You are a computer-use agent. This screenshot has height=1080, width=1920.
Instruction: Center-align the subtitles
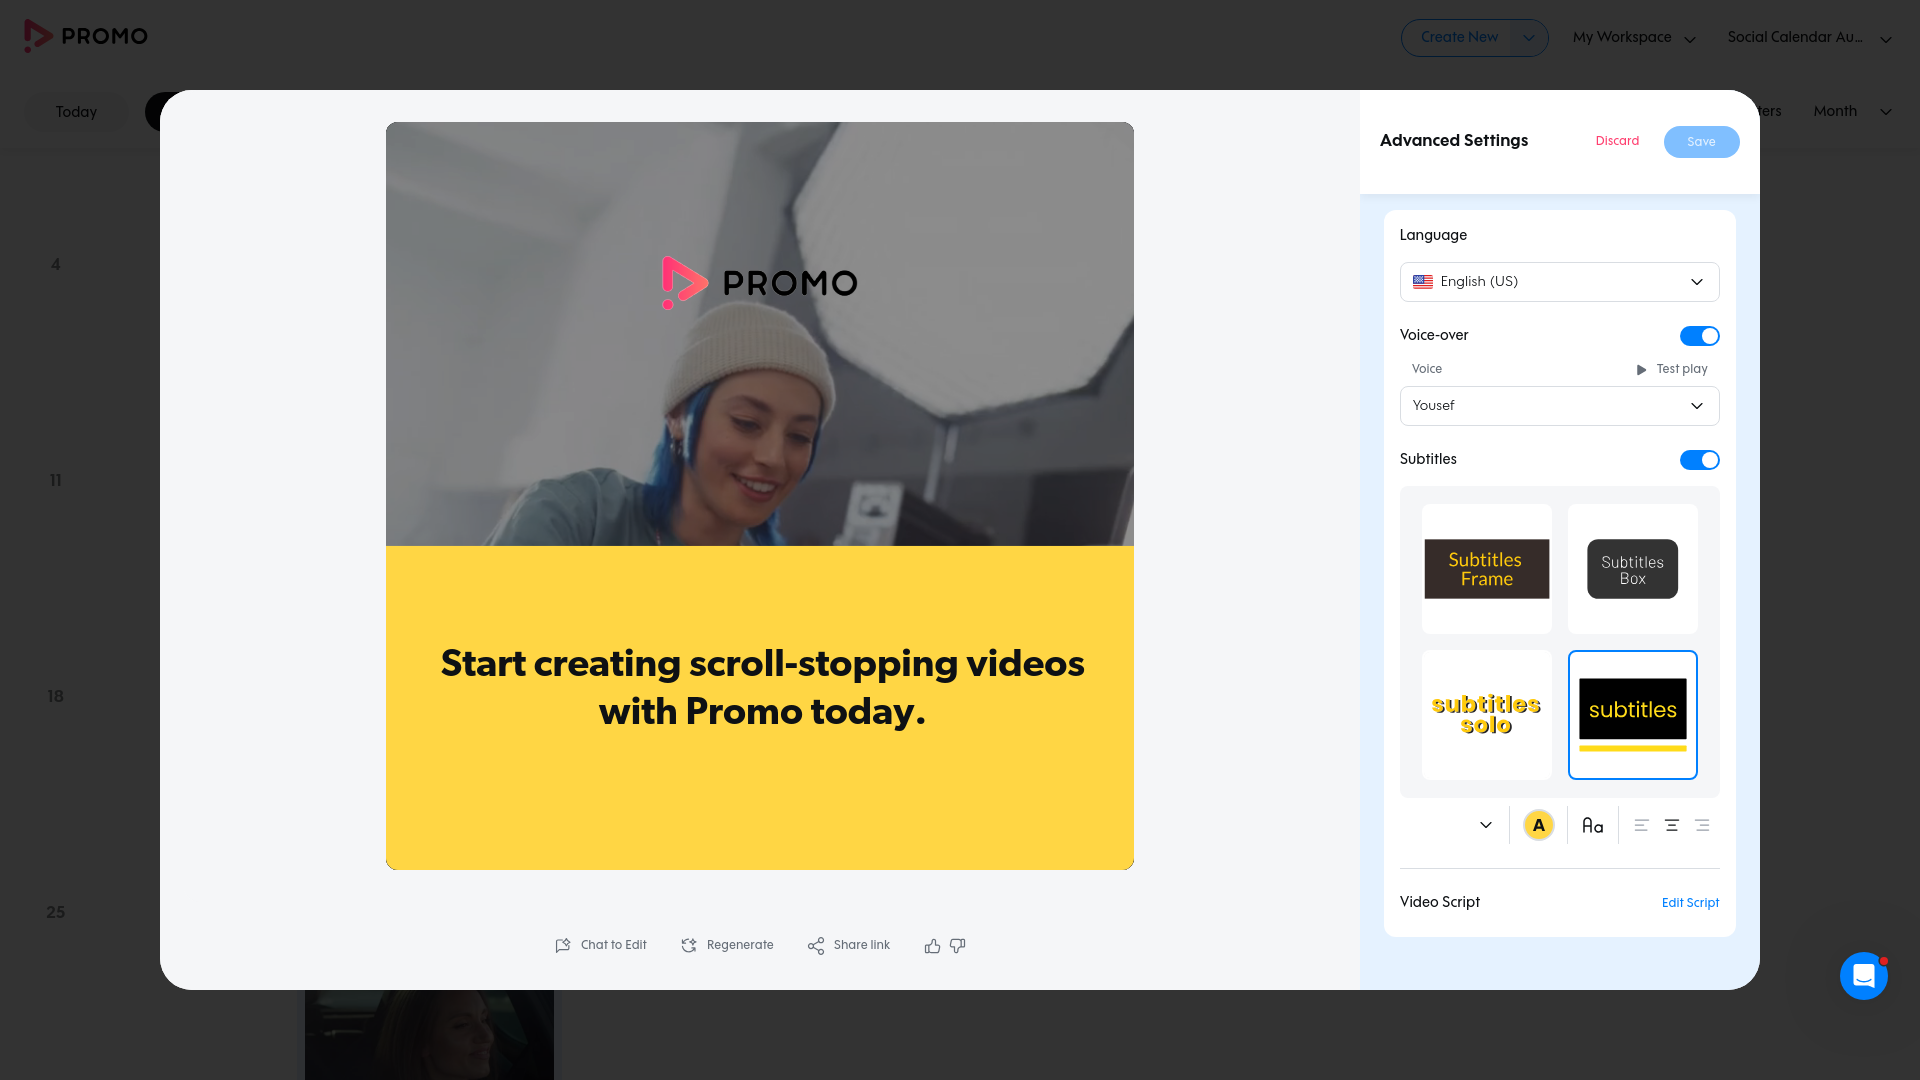point(1672,825)
